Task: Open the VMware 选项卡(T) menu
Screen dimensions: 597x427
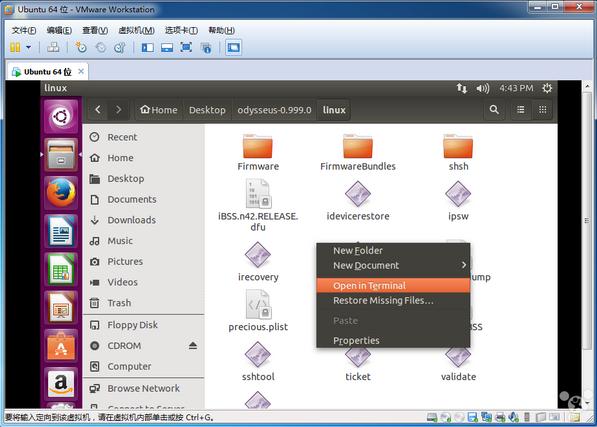Action: pos(181,30)
